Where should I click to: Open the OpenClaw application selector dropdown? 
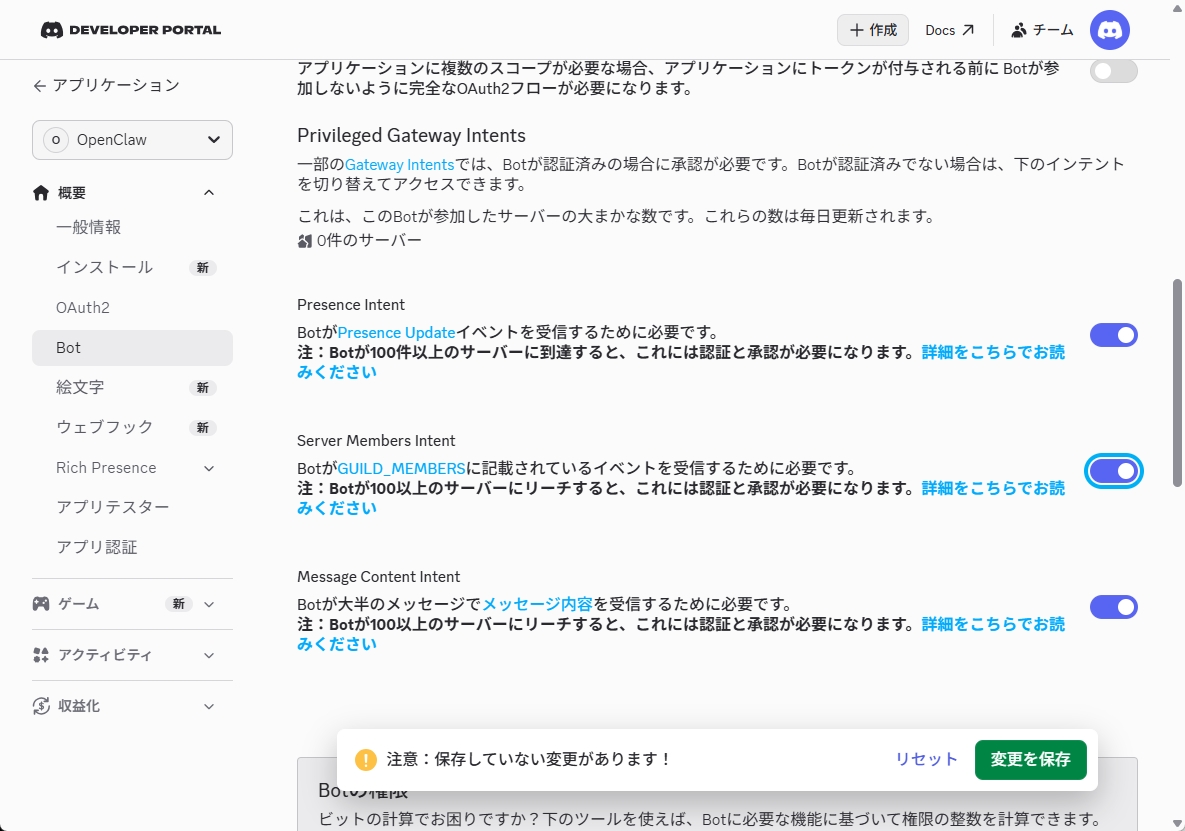[131, 140]
